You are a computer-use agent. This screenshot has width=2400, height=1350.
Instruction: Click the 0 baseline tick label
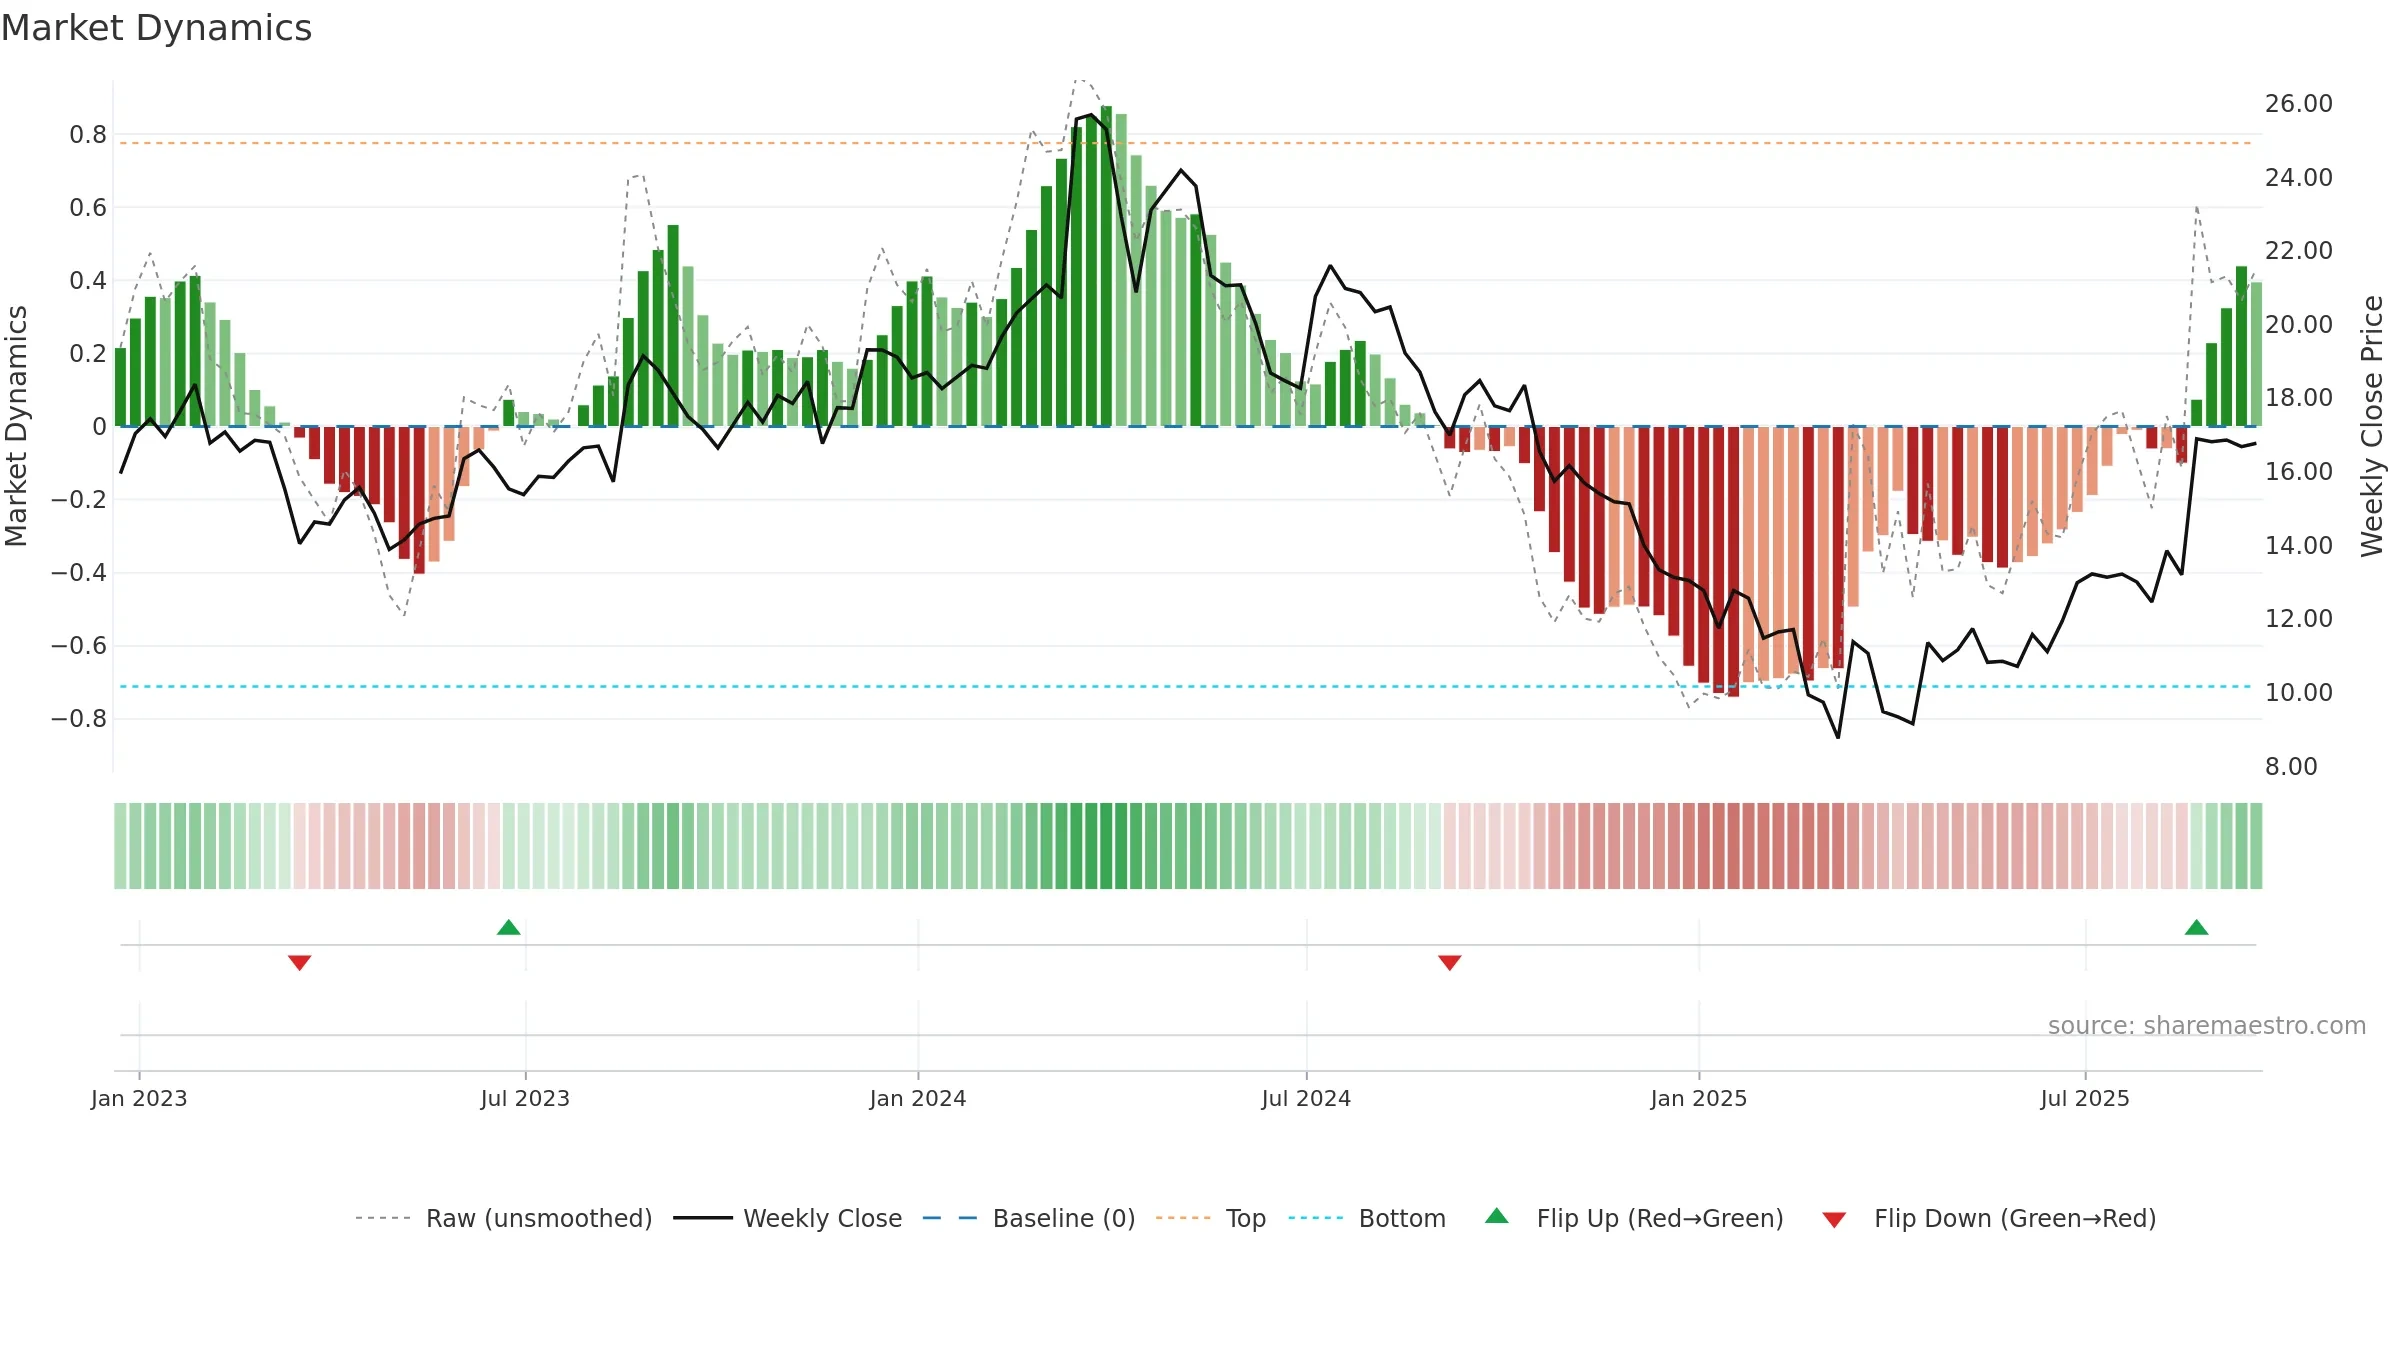pos(99,427)
